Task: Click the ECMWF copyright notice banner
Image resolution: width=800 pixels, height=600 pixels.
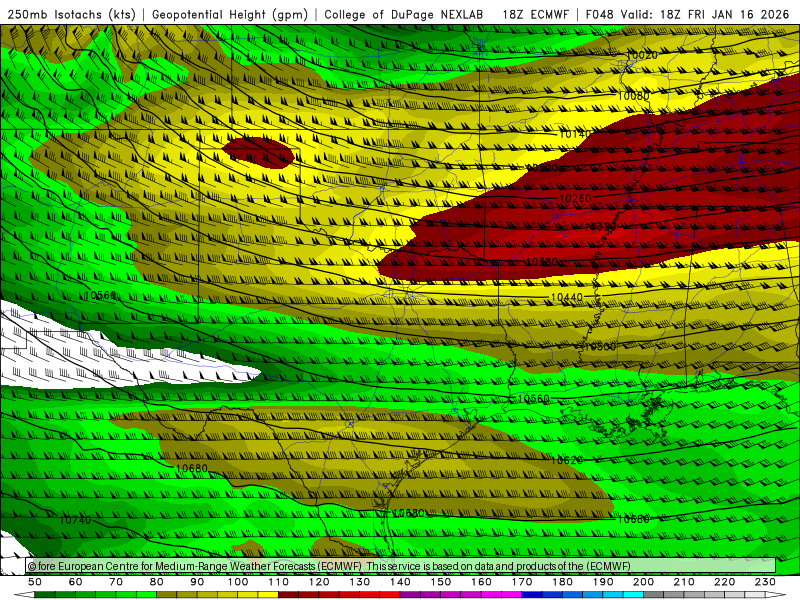Action: tap(401, 566)
